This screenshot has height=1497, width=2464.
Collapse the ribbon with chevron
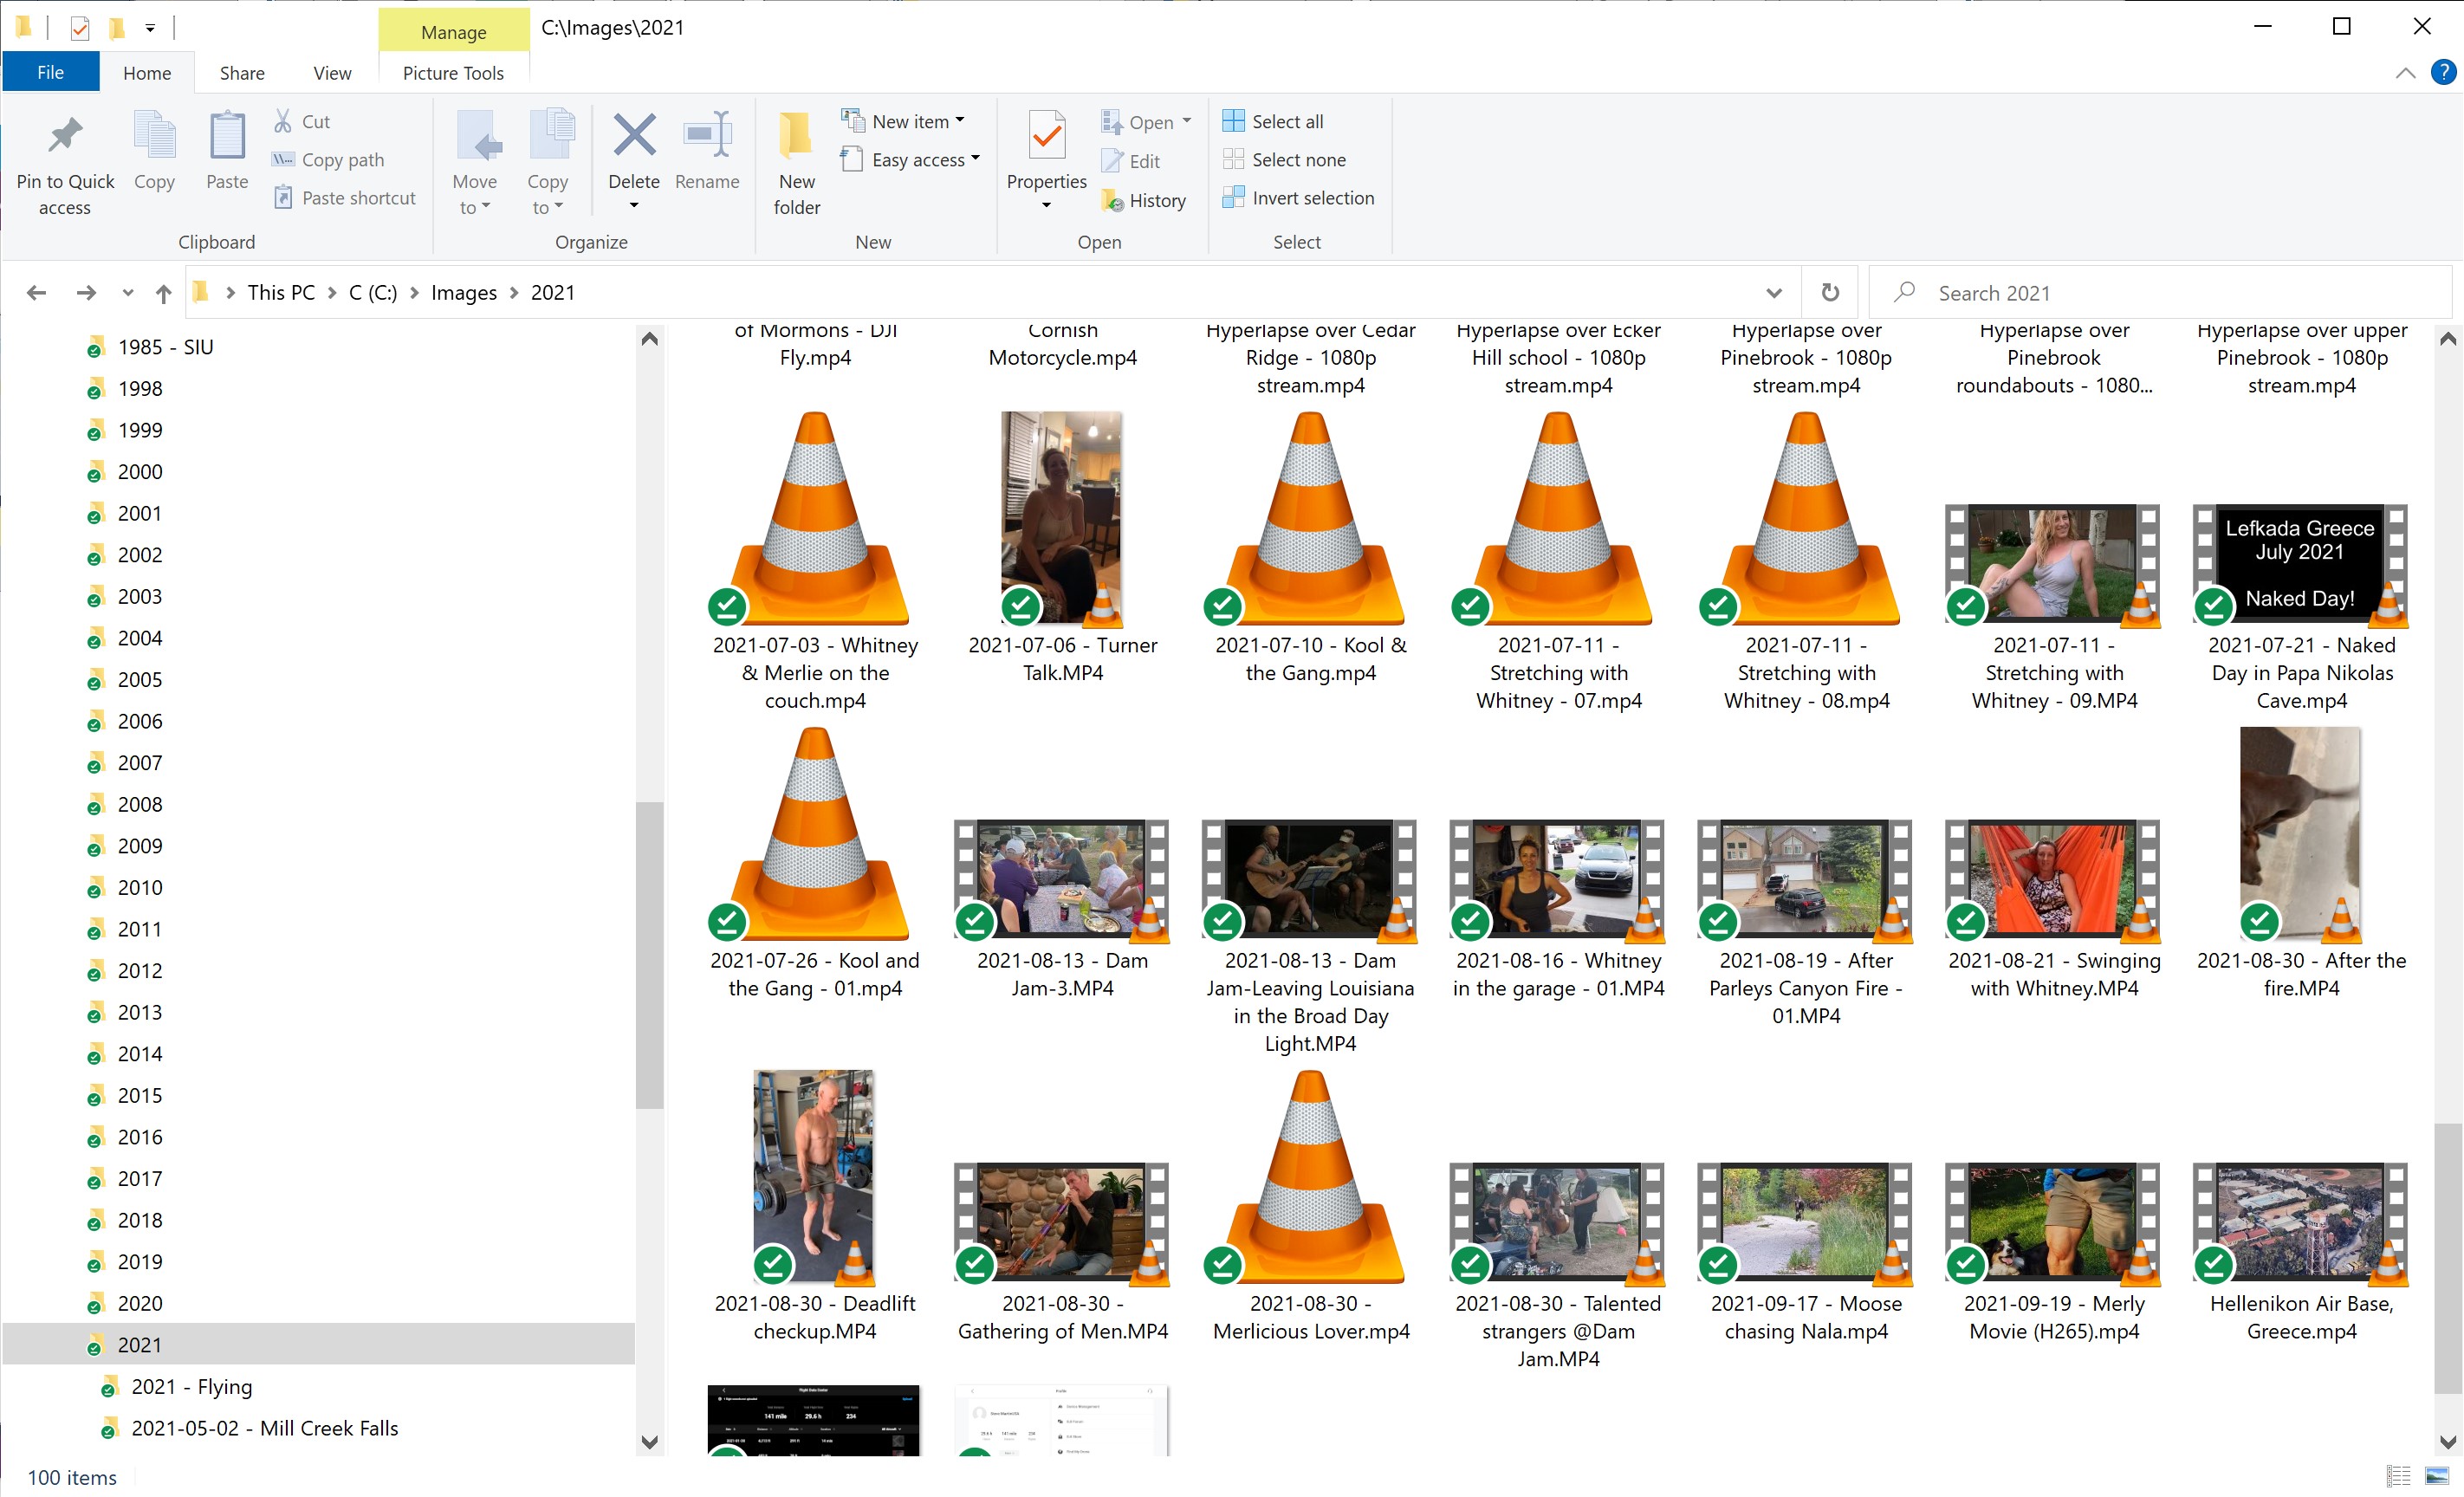[2406, 72]
